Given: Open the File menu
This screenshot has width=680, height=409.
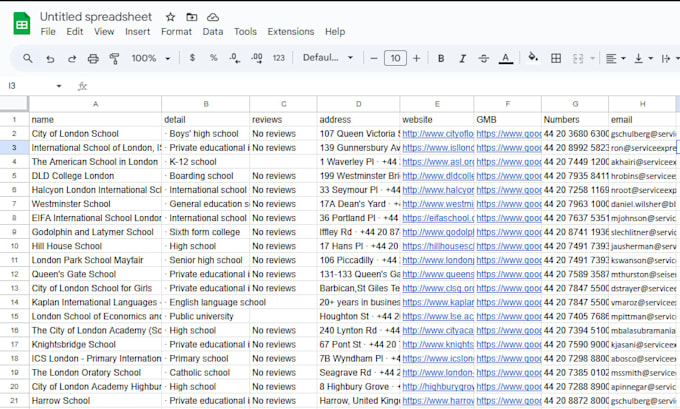Looking at the screenshot, I should point(48,32).
